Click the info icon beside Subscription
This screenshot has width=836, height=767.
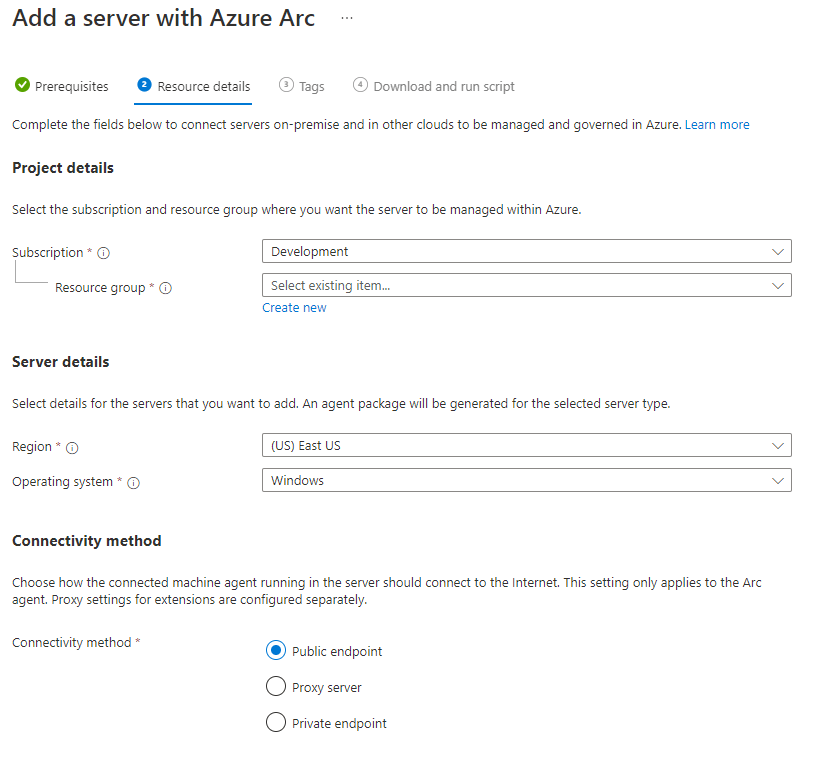(104, 253)
